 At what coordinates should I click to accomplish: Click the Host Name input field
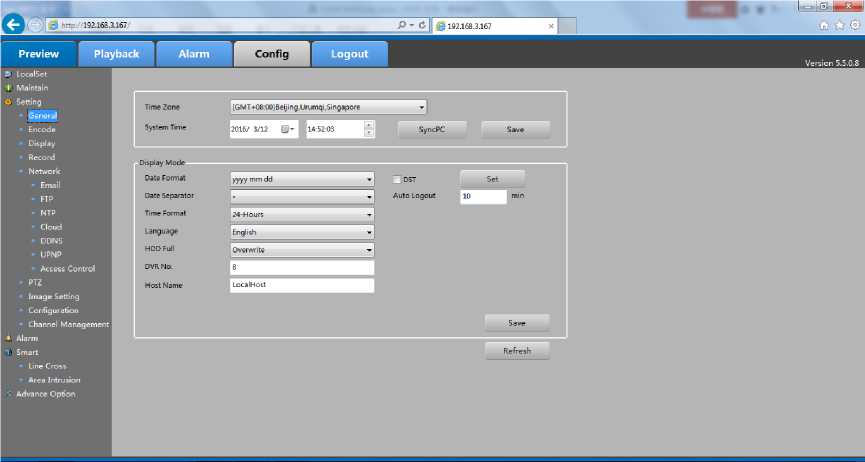(x=302, y=286)
